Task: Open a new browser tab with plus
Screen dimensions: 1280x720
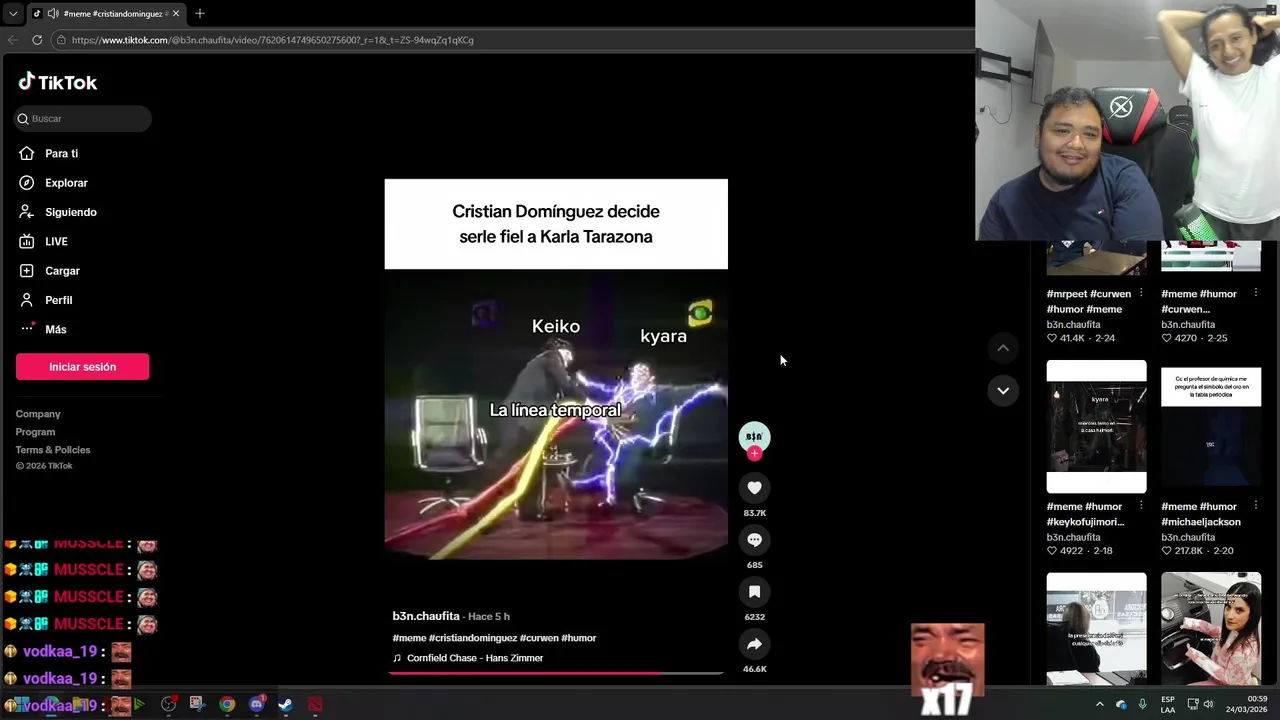Action: [x=199, y=13]
